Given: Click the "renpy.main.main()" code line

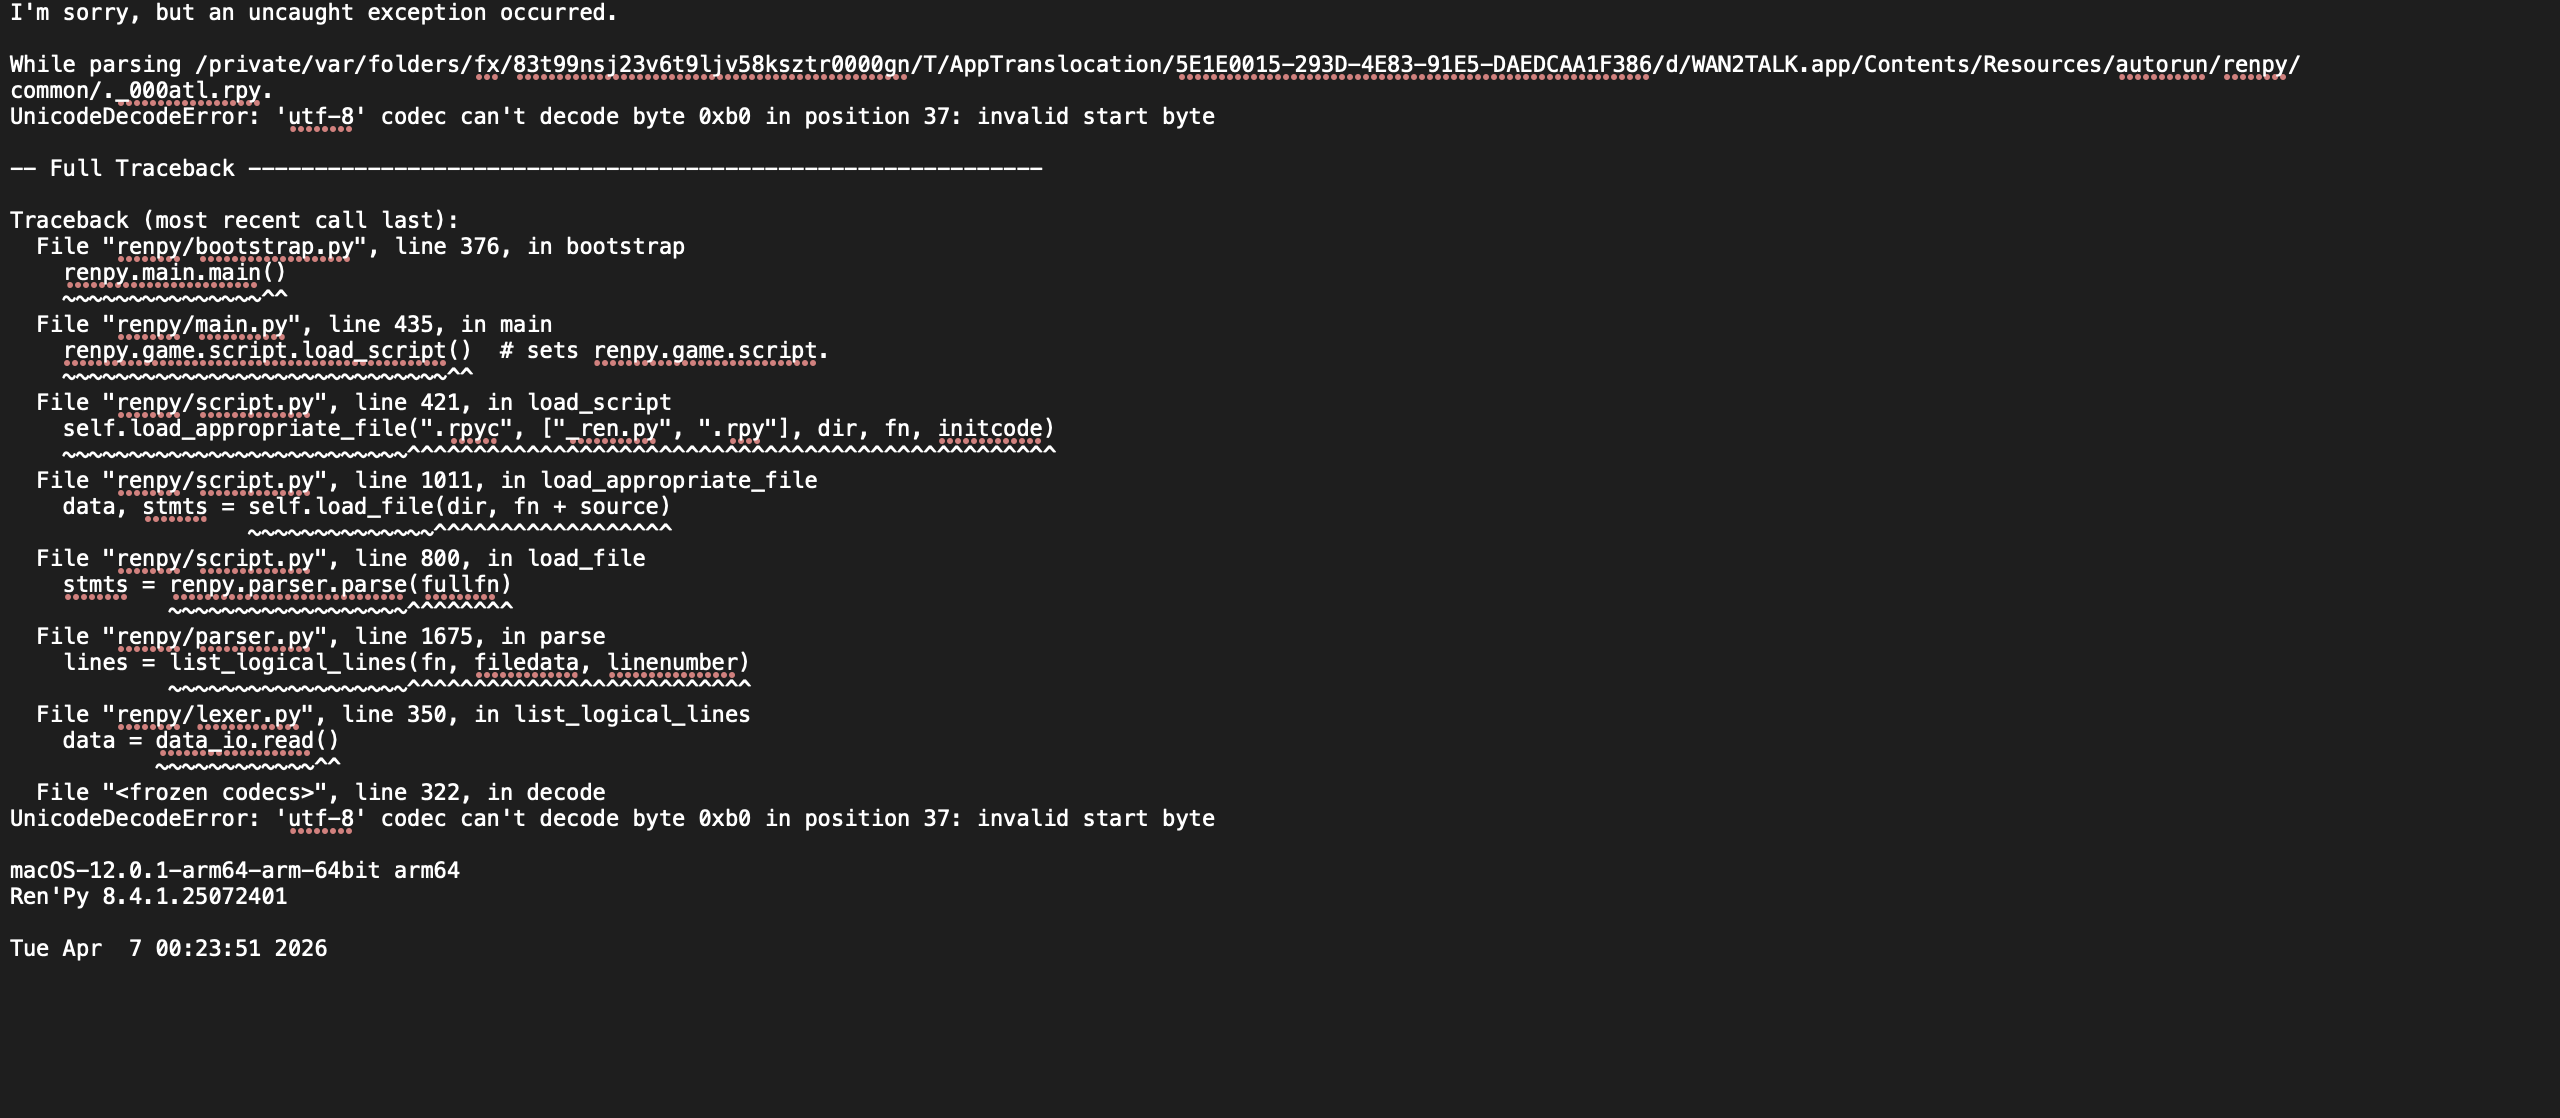Looking at the screenshot, I should click(175, 273).
